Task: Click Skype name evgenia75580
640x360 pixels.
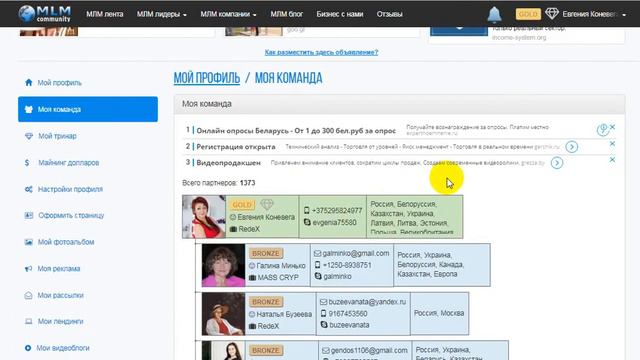Action: [x=334, y=222]
